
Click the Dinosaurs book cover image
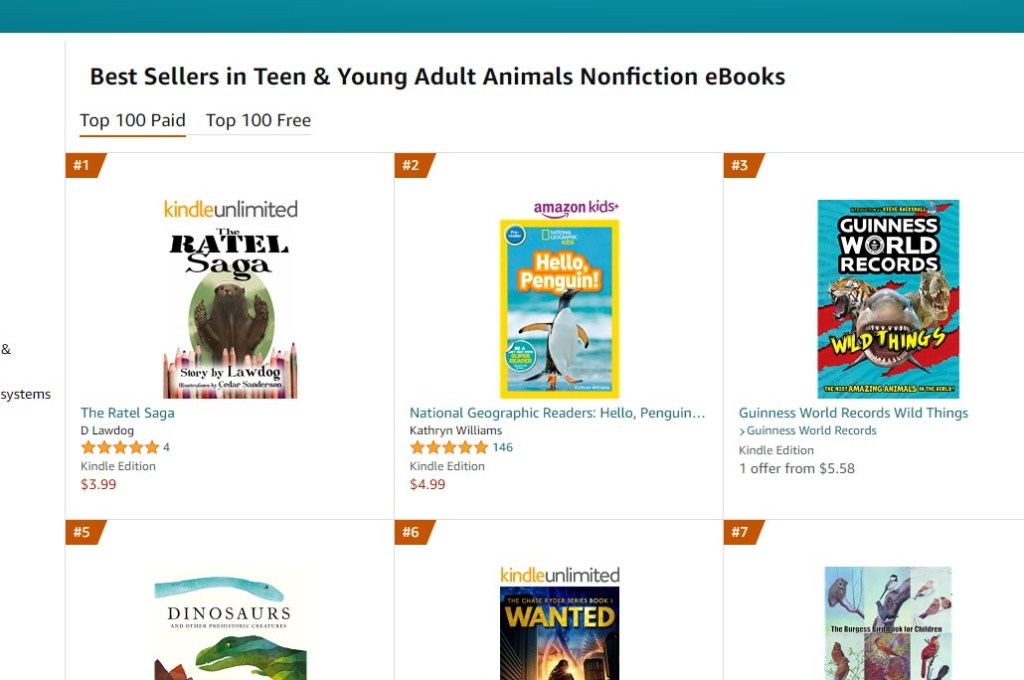[230, 625]
